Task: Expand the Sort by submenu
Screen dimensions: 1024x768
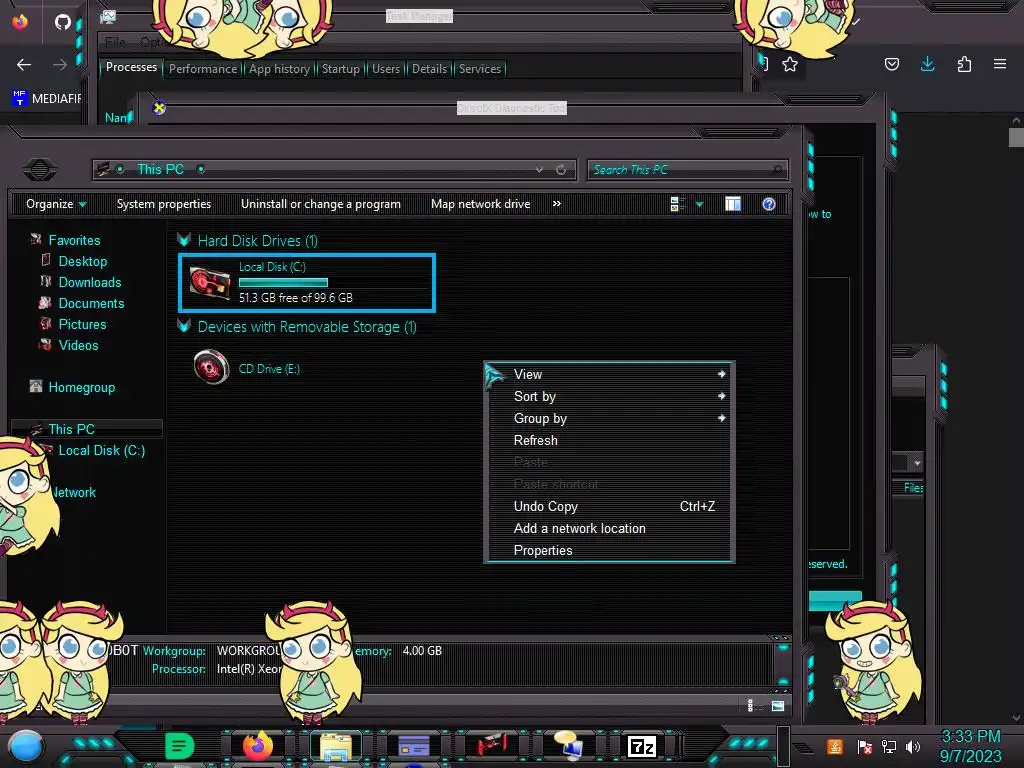Action: (609, 396)
